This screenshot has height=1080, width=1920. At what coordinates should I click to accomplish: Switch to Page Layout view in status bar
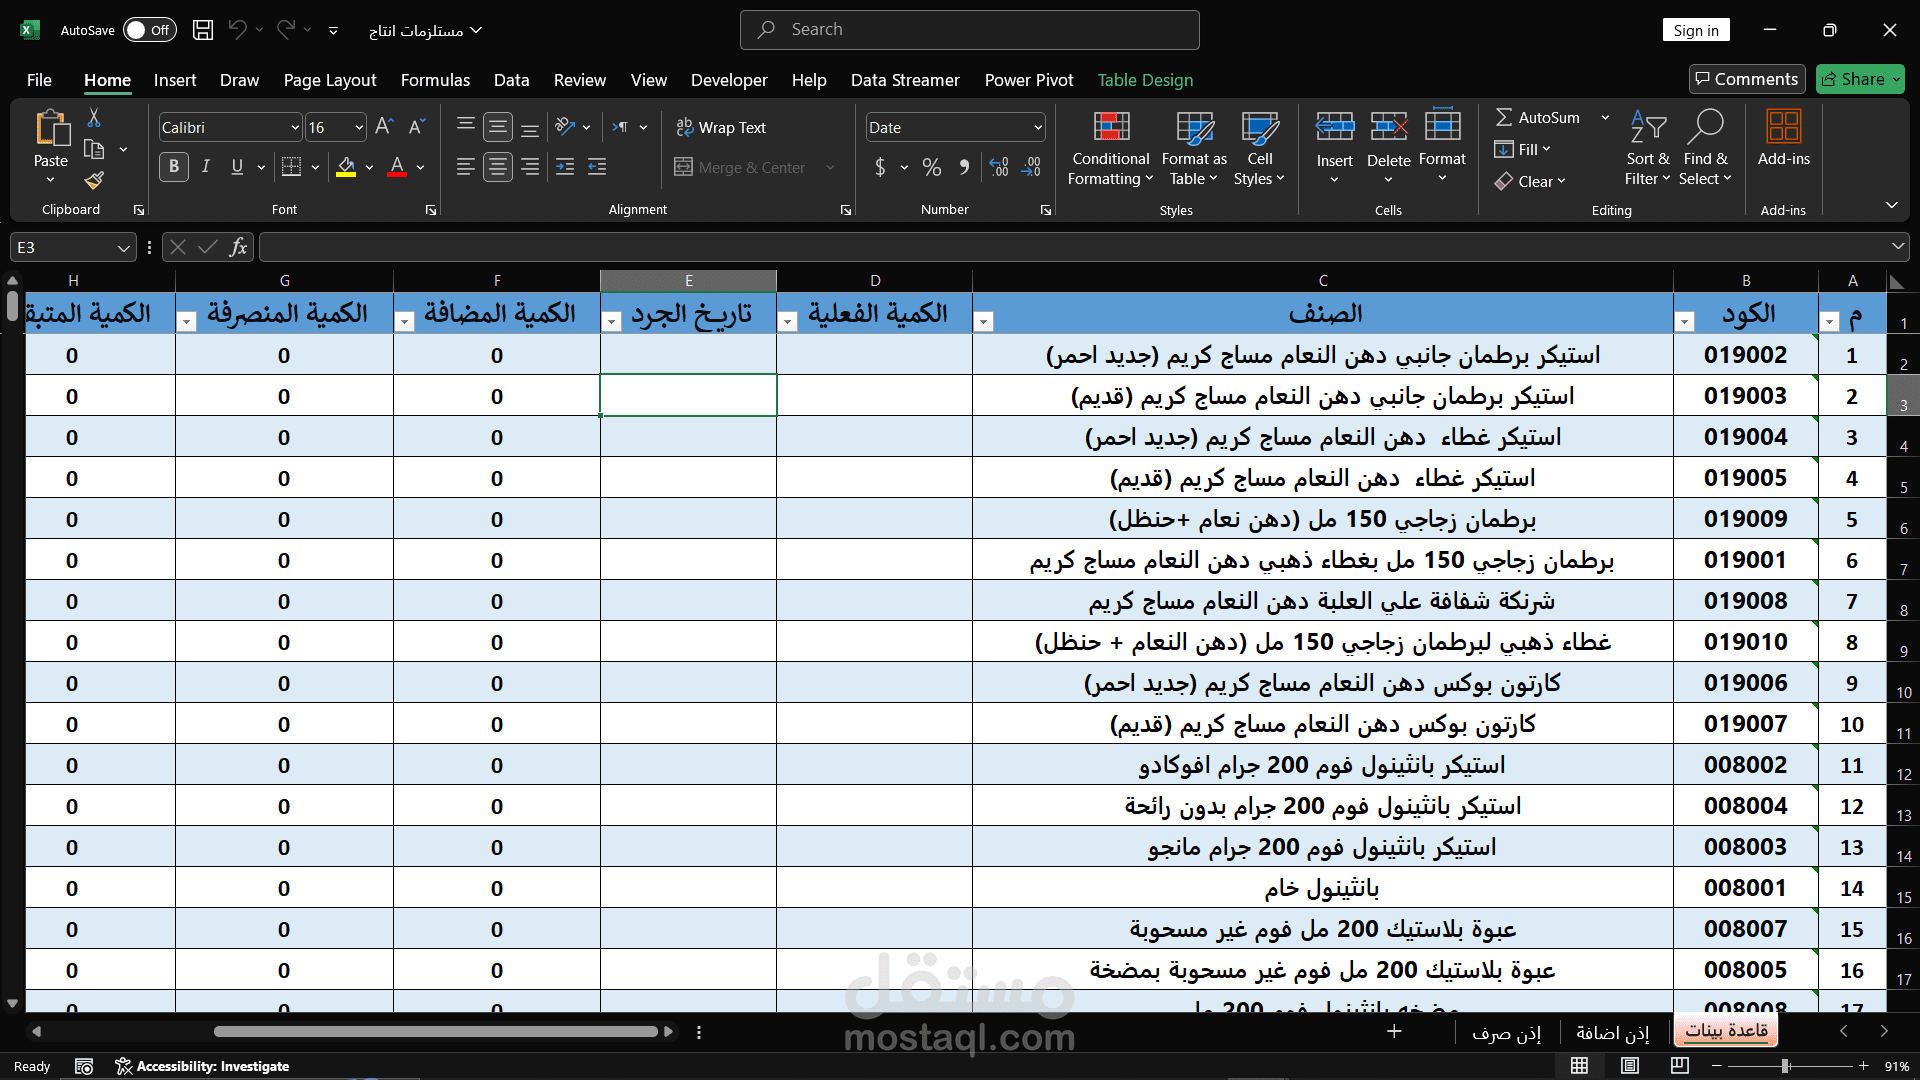point(1630,1066)
